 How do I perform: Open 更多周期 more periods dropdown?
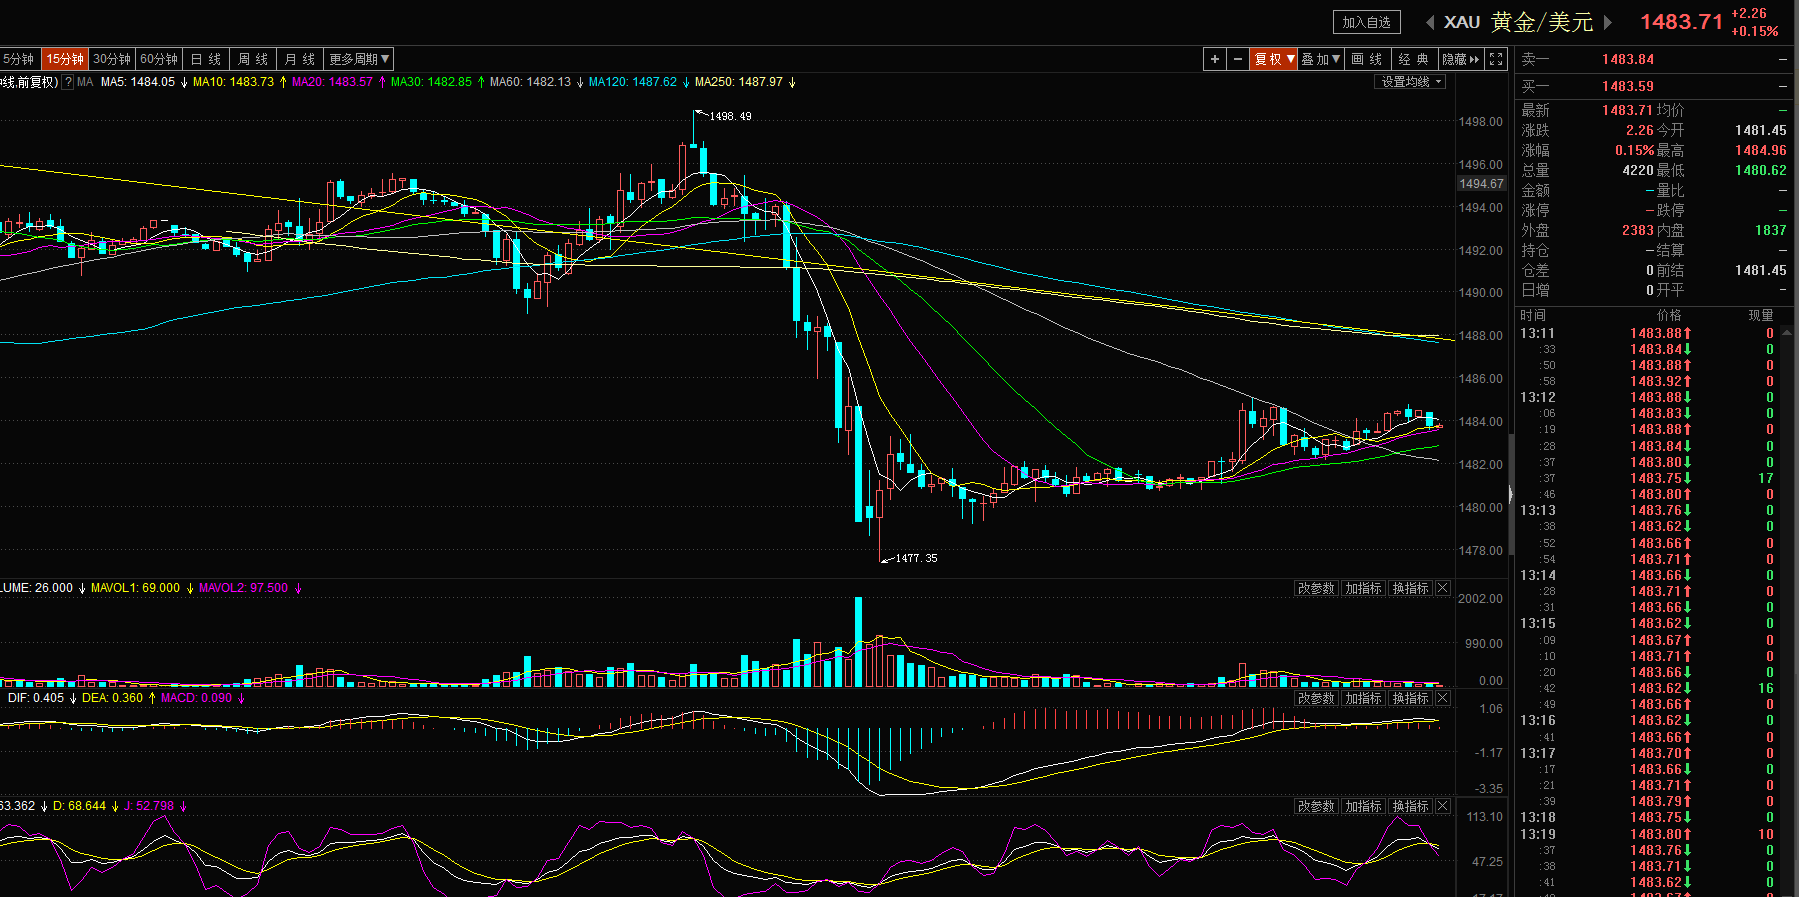tap(358, 59)
